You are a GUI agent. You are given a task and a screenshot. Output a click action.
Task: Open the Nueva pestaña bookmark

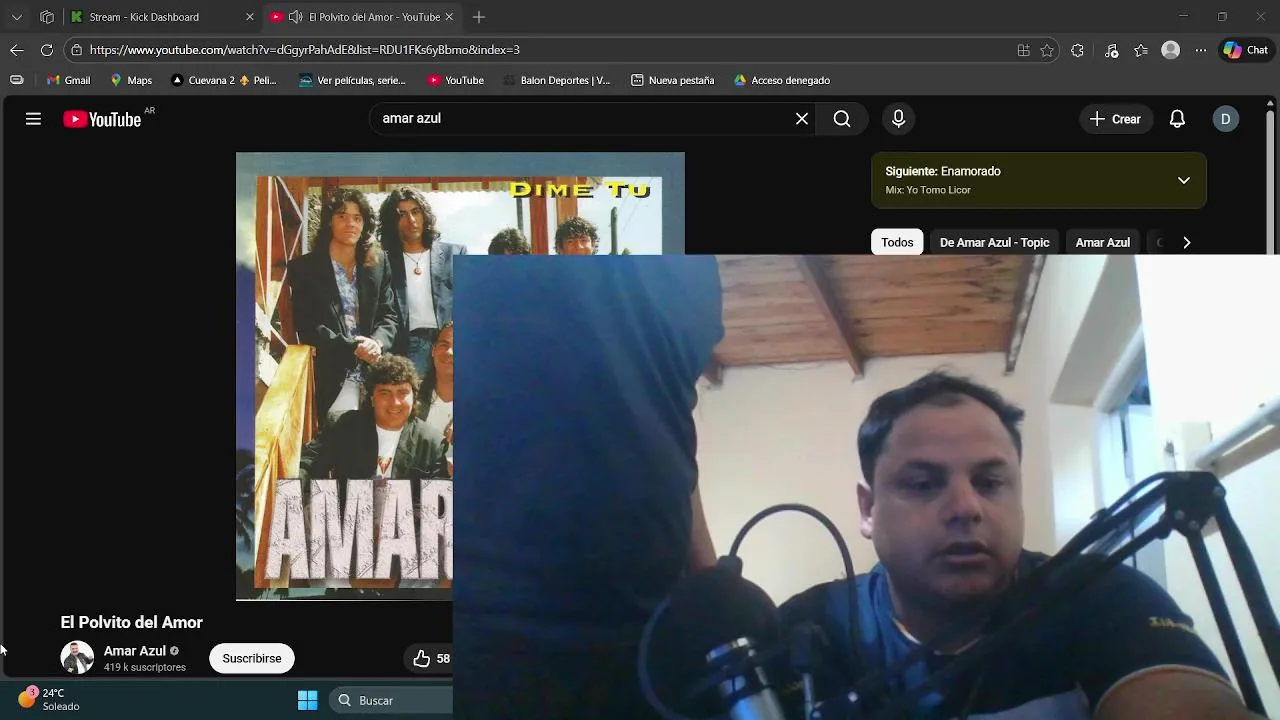[672, 80]
